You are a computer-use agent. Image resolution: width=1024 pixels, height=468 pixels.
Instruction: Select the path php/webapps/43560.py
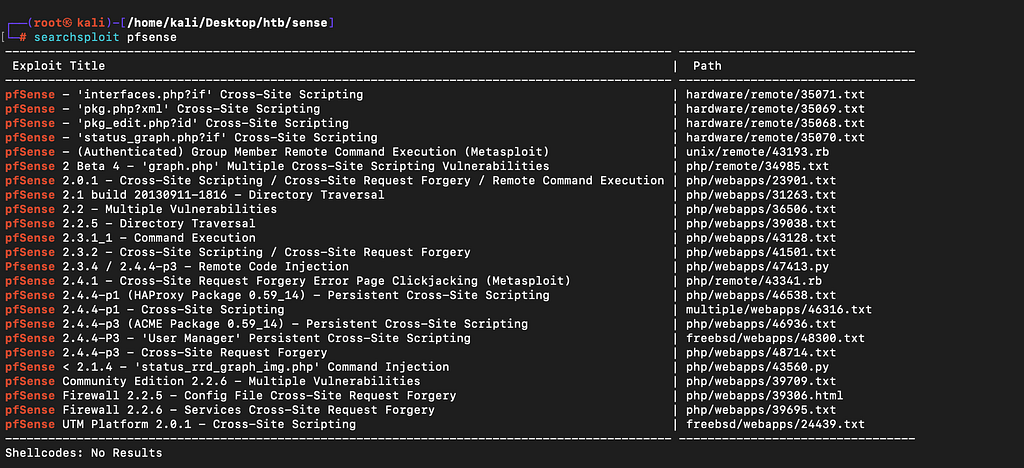tap(758, 367)
